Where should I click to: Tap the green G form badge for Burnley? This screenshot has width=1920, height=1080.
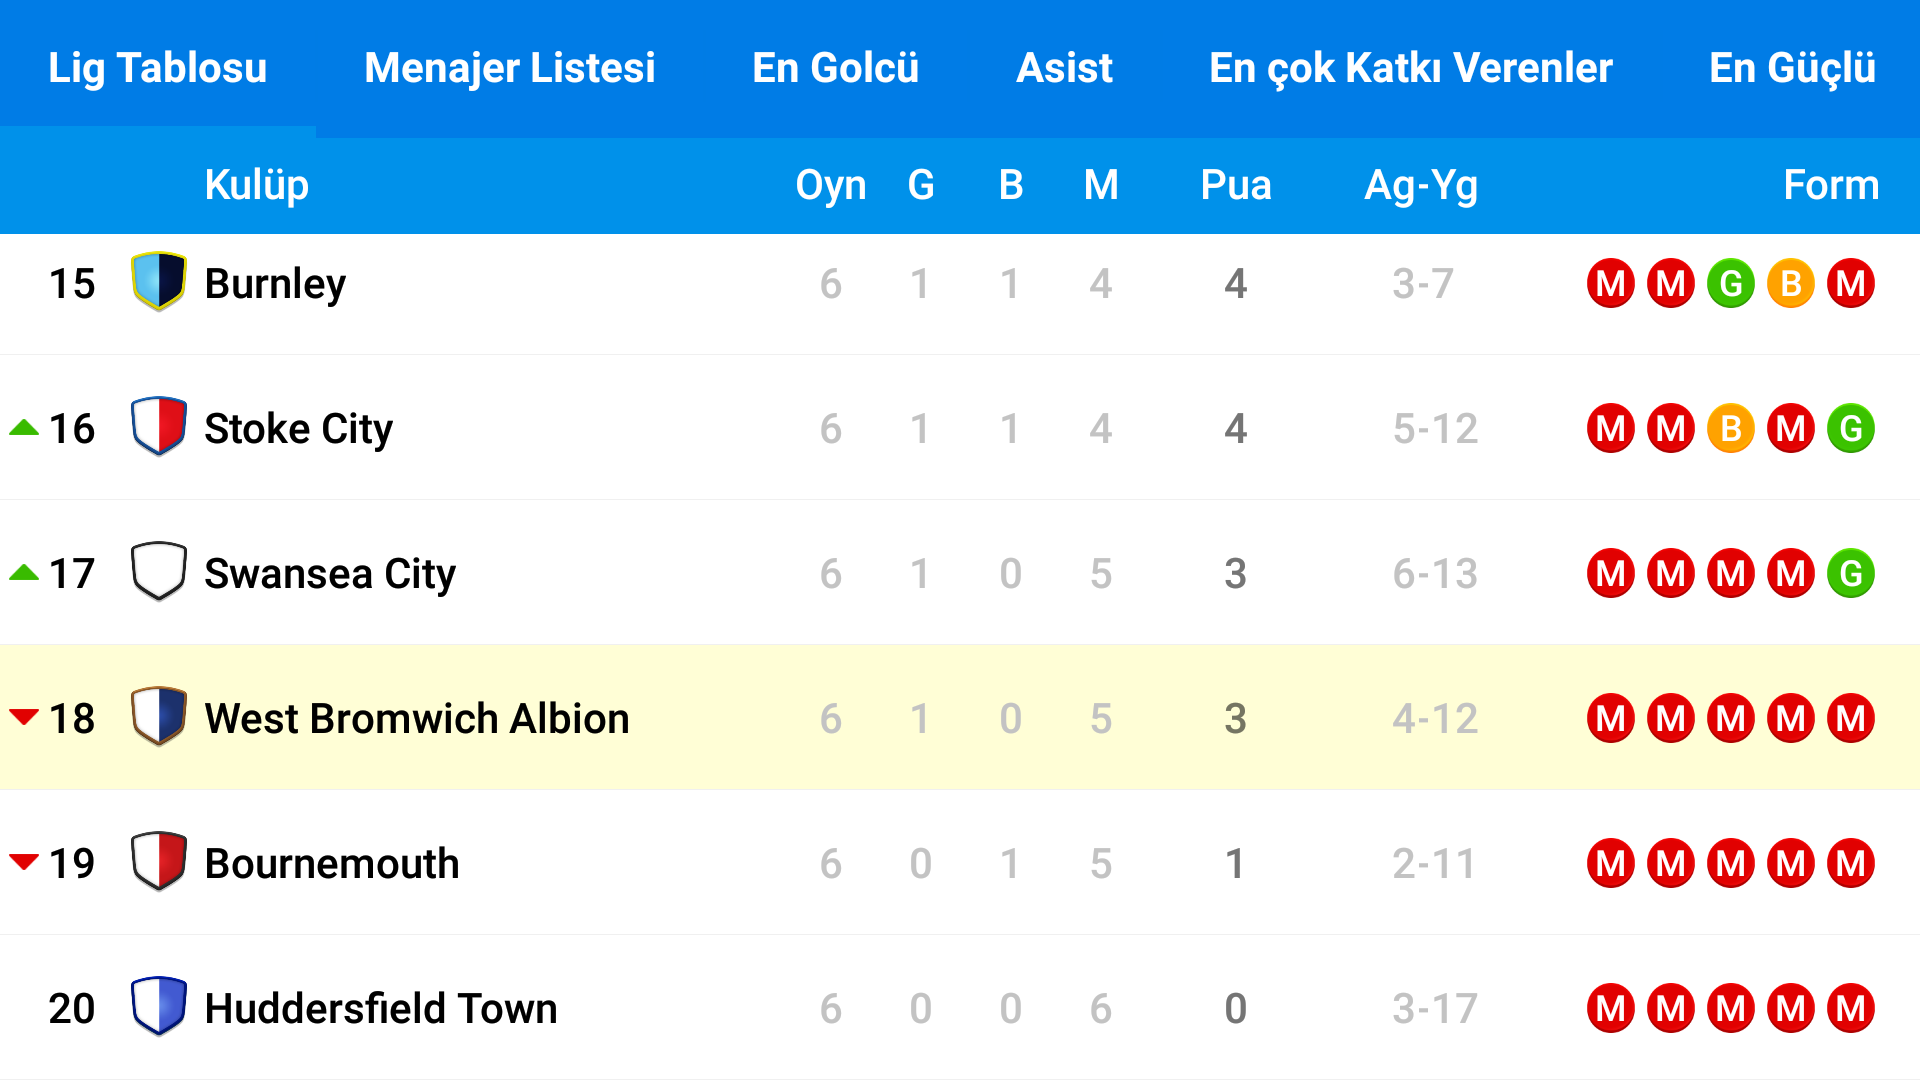pyautogui.click(x=1731, y=284)
